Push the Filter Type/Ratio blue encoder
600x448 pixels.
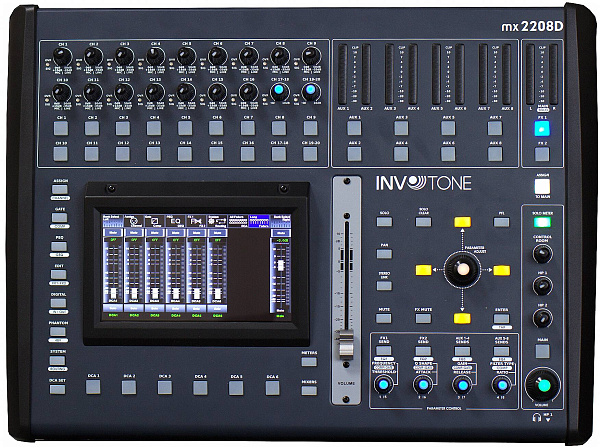pos(502,385)
